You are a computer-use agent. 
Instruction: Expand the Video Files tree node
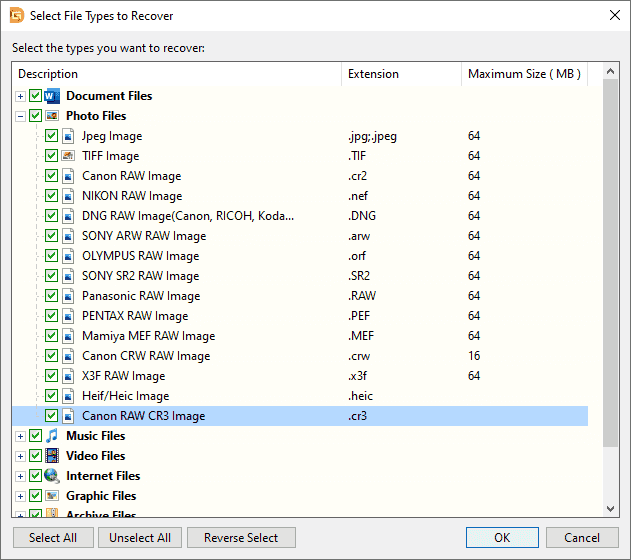coord(21,456)
